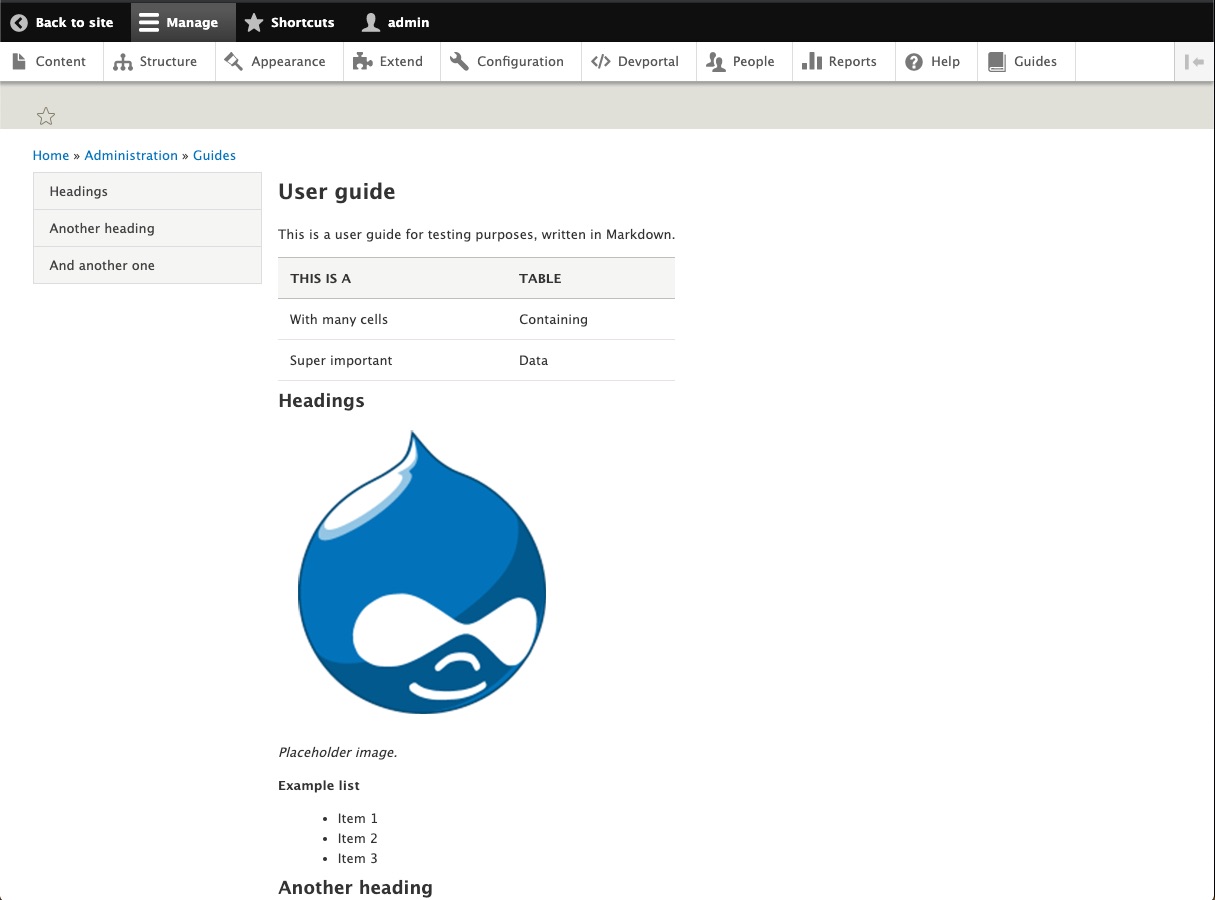Toggle the toolbar orientation control on the right

1196,61
